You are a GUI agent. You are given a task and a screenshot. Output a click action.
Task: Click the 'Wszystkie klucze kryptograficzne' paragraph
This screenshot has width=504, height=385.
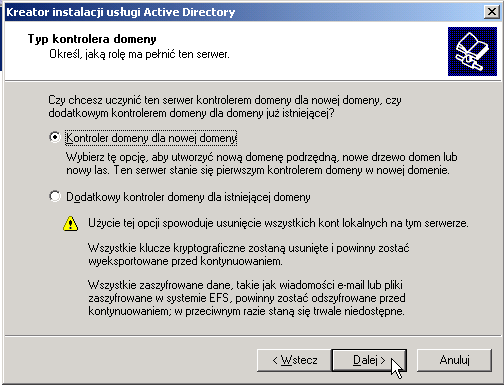(249, 254)
